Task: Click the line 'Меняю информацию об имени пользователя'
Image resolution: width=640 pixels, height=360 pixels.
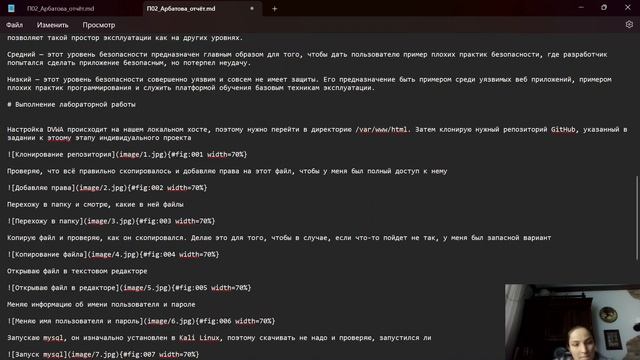Action: coord(101,304)
